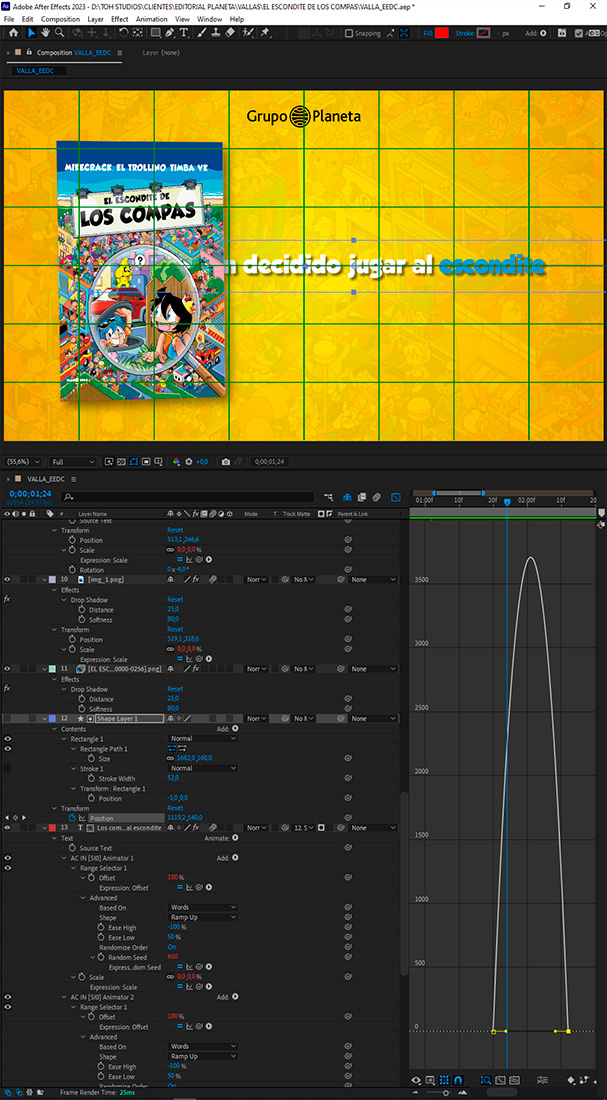
Task: Switch to the Layer (none) viewer tab
Action: pos(161,53)
